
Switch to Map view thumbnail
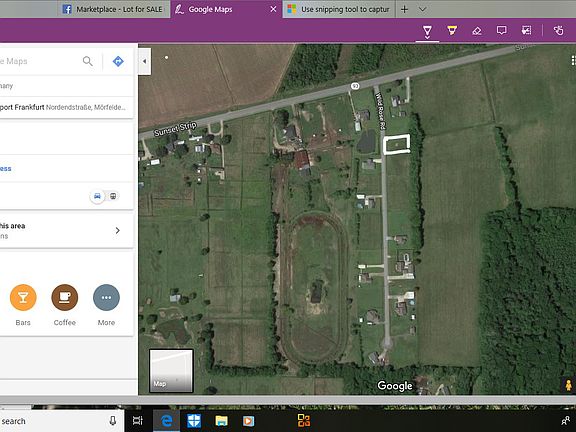[x=171, y=371]
